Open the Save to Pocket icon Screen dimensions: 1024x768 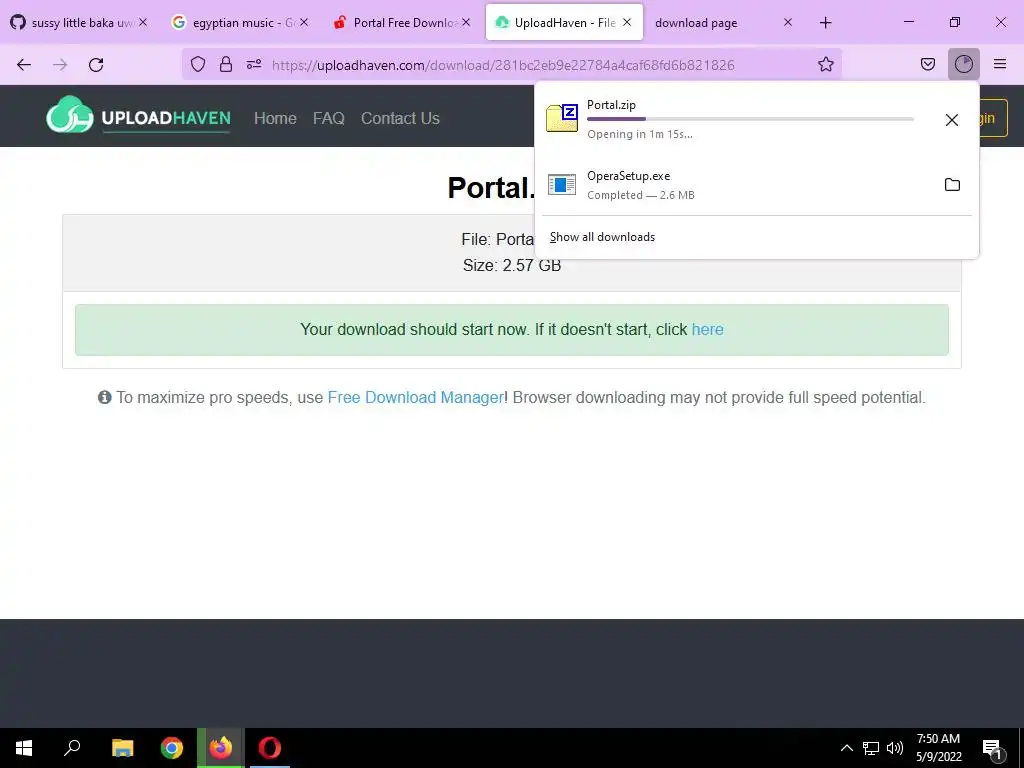(928, 64)
